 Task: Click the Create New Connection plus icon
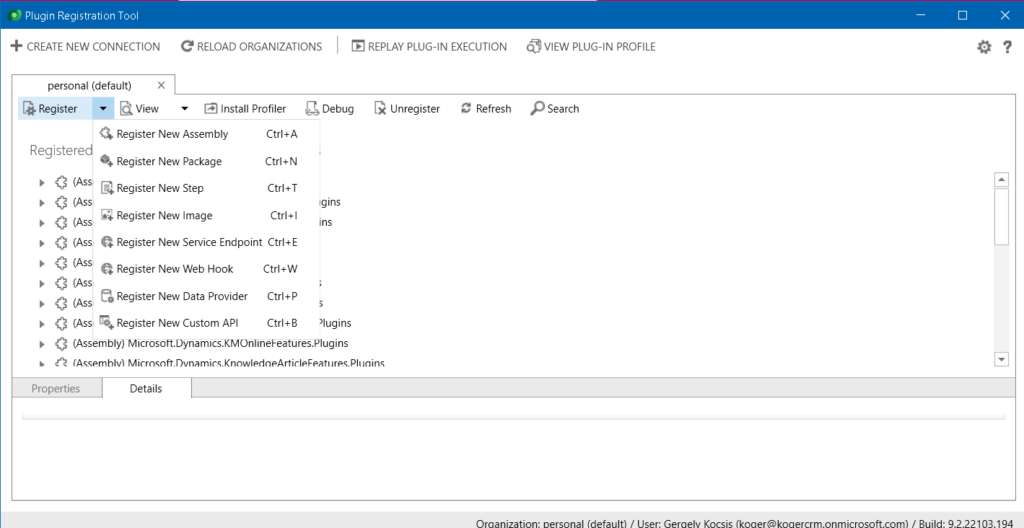(16, 46)
